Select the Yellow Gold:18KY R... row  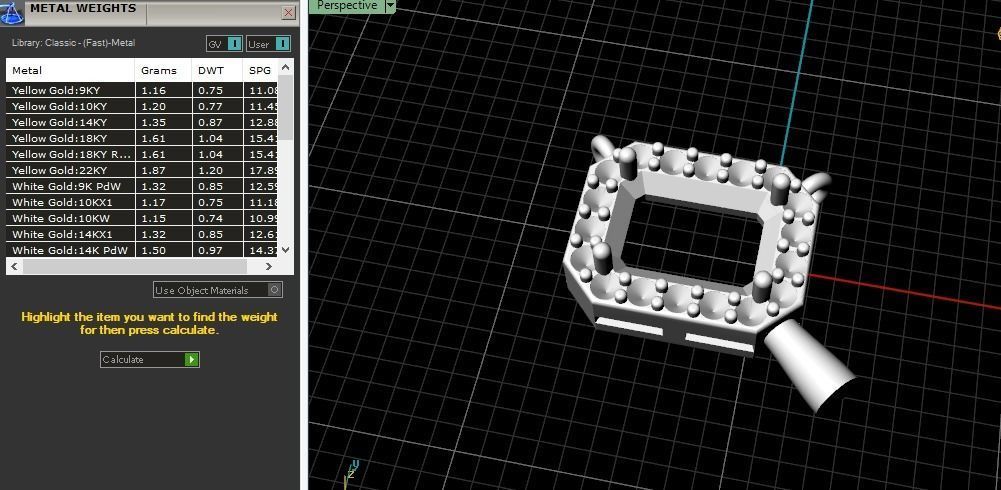pos(142,154)
